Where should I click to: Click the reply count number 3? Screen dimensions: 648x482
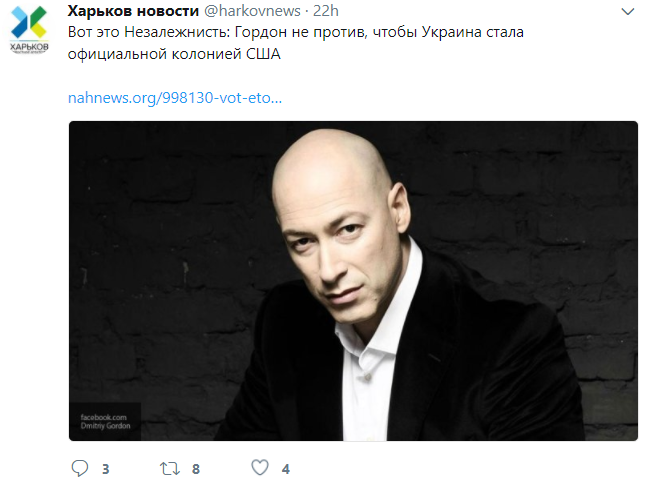click(106, 469)
